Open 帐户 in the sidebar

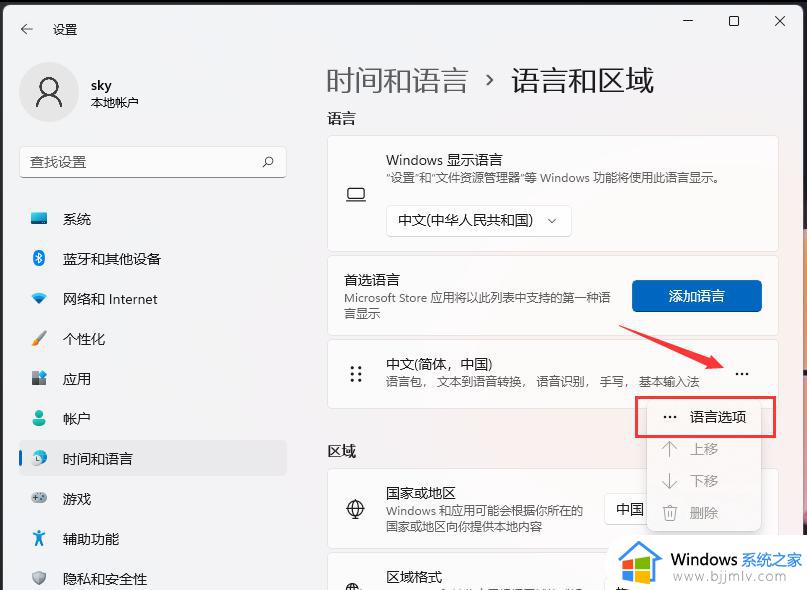tap(153, 418)
